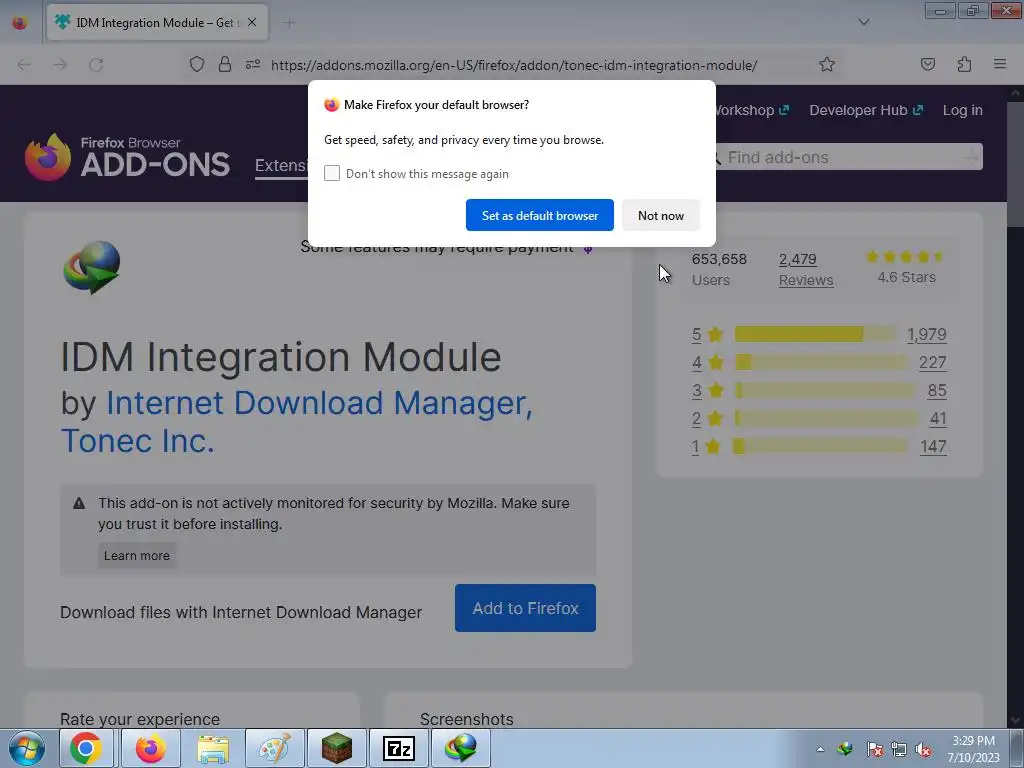The height and width of the screenshot is (768, 1024).
Task: Click Learn more about add-on security
Action: click(x=136, y=555)
